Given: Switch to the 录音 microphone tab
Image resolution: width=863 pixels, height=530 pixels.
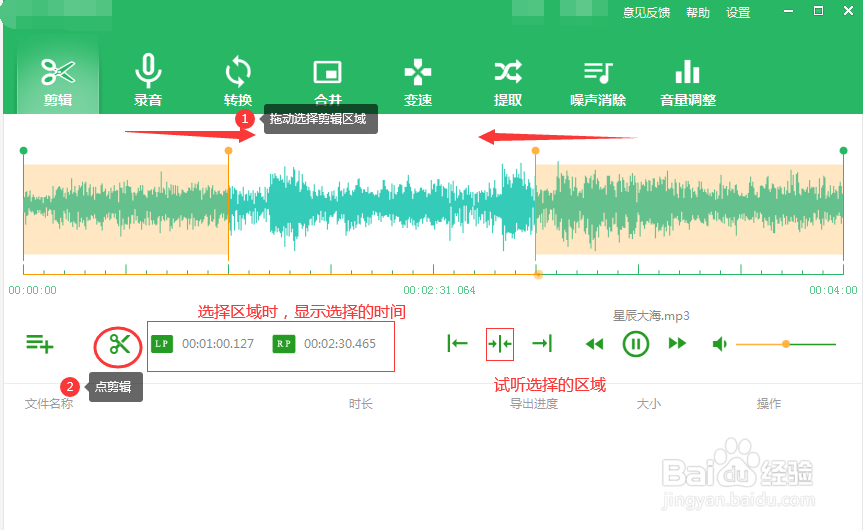Looking at the screenshot, I should pyautogui.click(x=148, y=81).
